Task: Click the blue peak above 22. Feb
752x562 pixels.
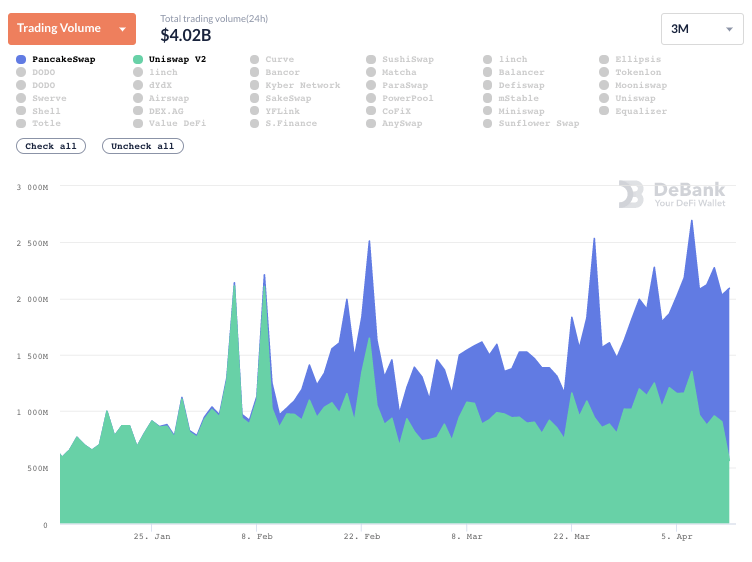Action: pyautogui.click(x=369, y=241)
